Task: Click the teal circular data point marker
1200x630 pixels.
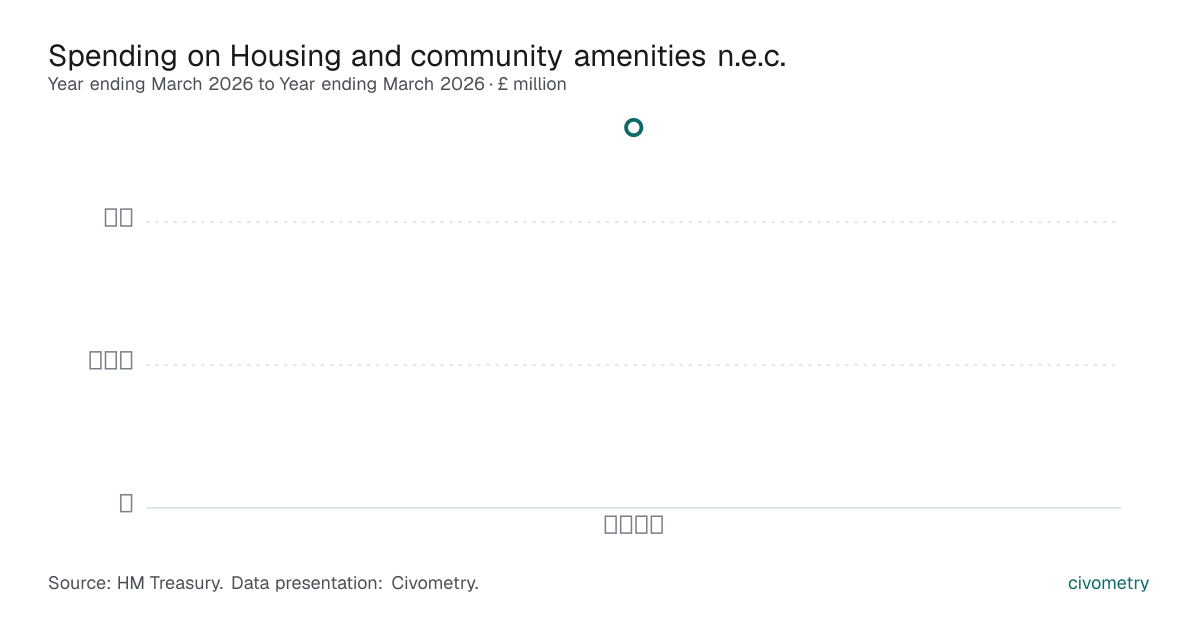Action: coord(633,127)
